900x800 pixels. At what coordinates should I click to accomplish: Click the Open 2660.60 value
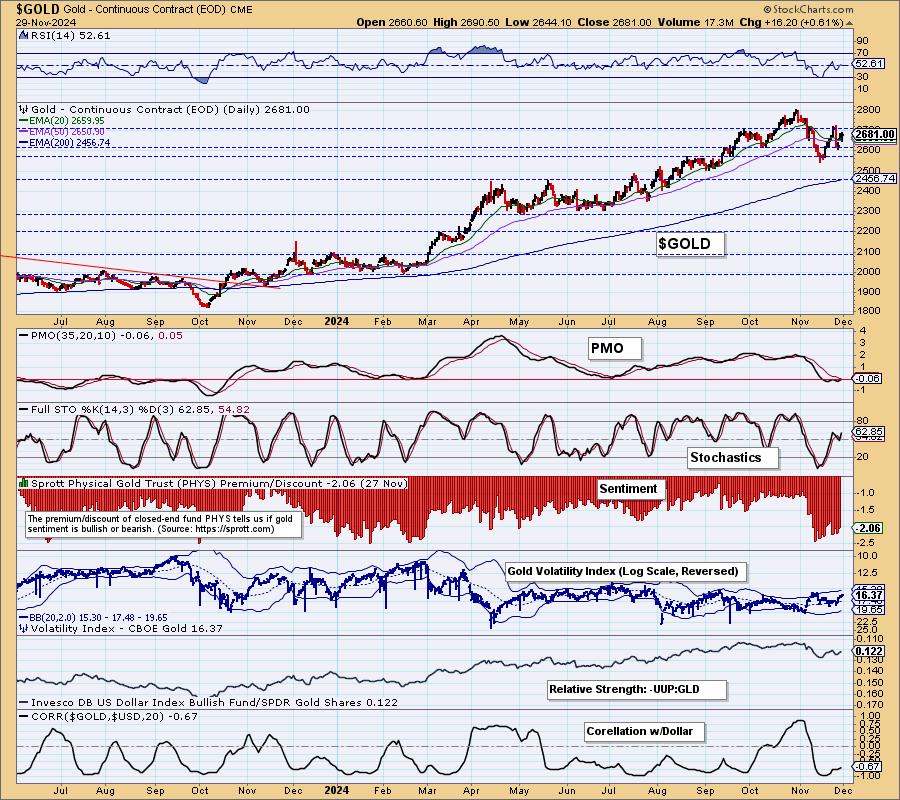click(391, 22)
